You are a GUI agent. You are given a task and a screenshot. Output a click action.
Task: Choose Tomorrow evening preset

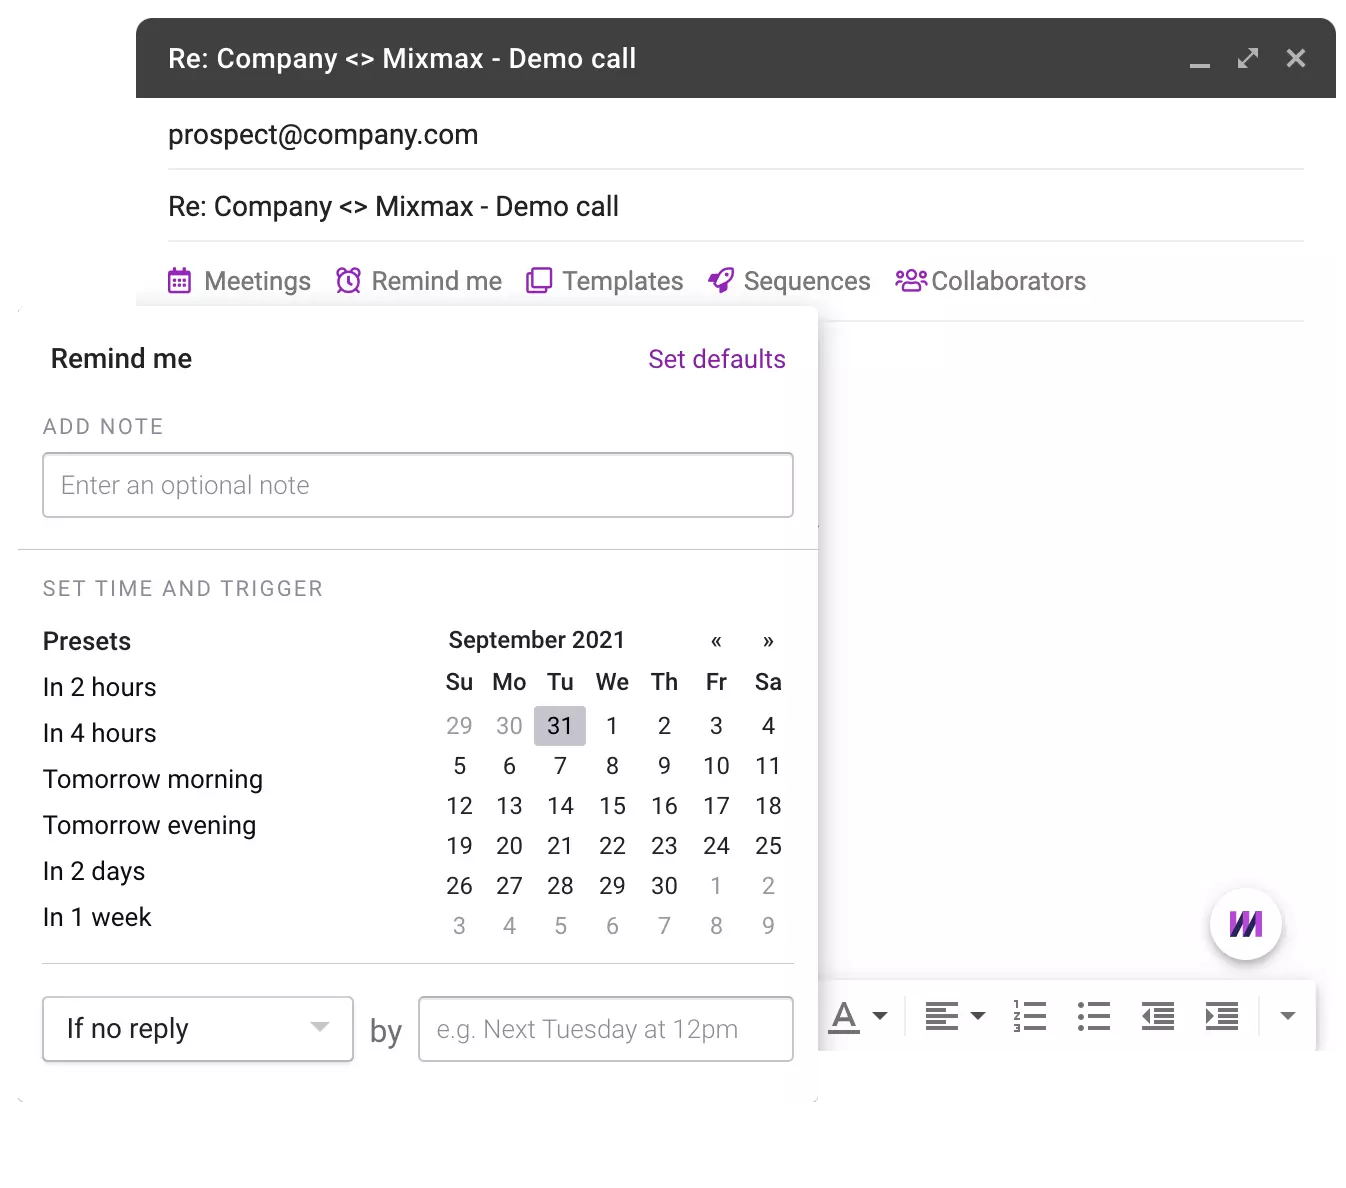click(x=150, y=826)
